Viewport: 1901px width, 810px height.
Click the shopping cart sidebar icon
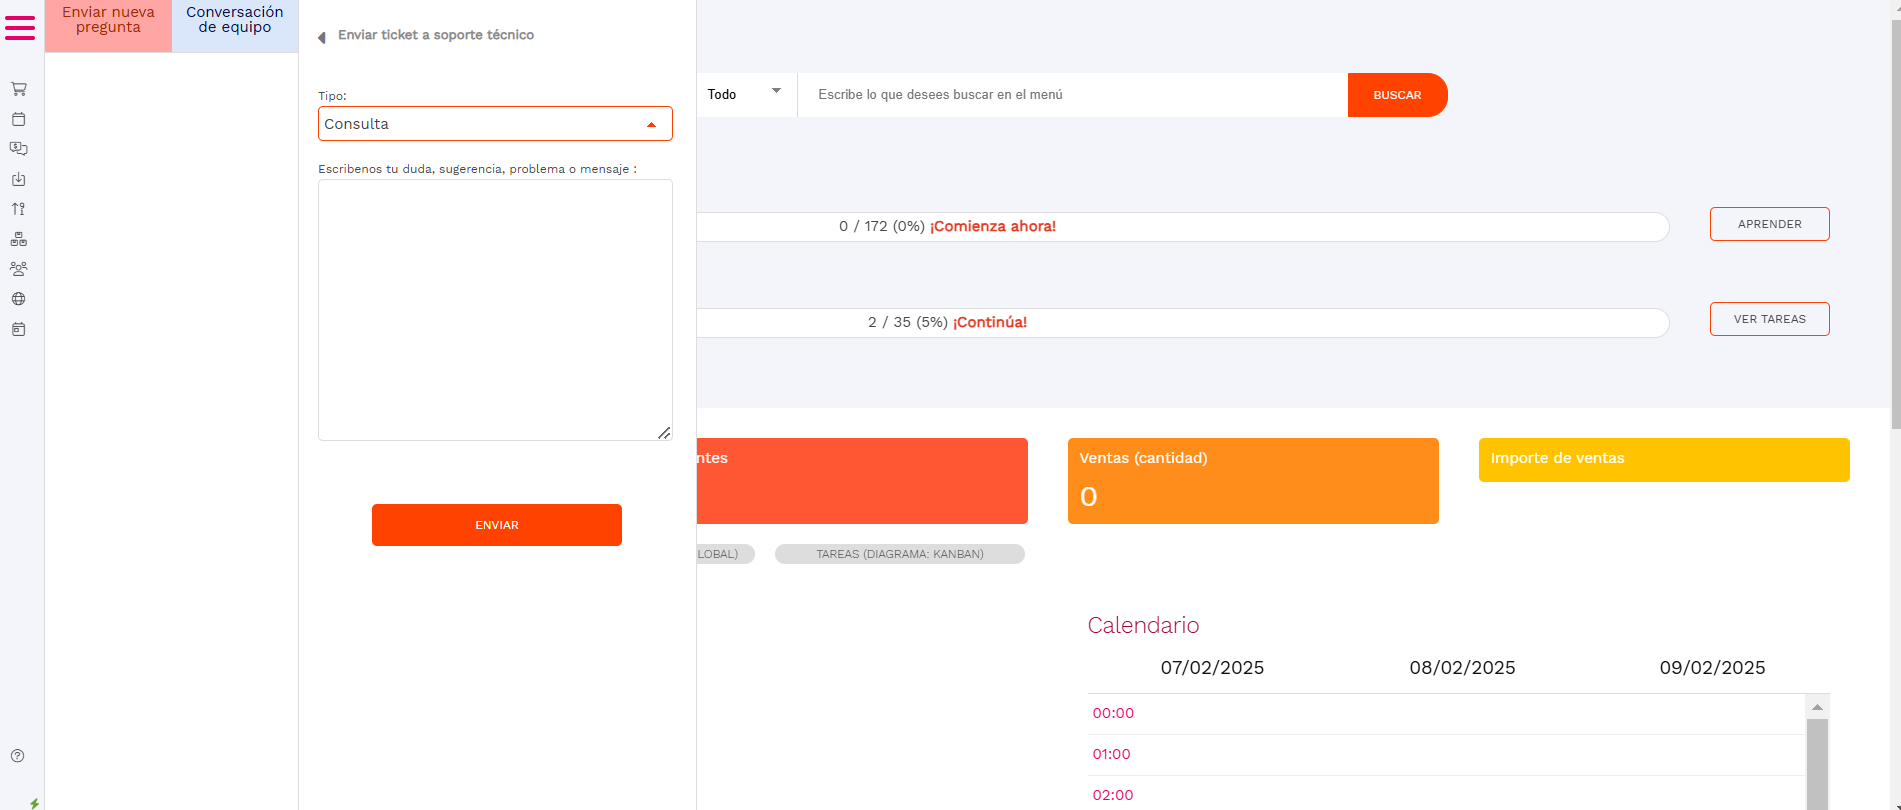tap(18, 89)
